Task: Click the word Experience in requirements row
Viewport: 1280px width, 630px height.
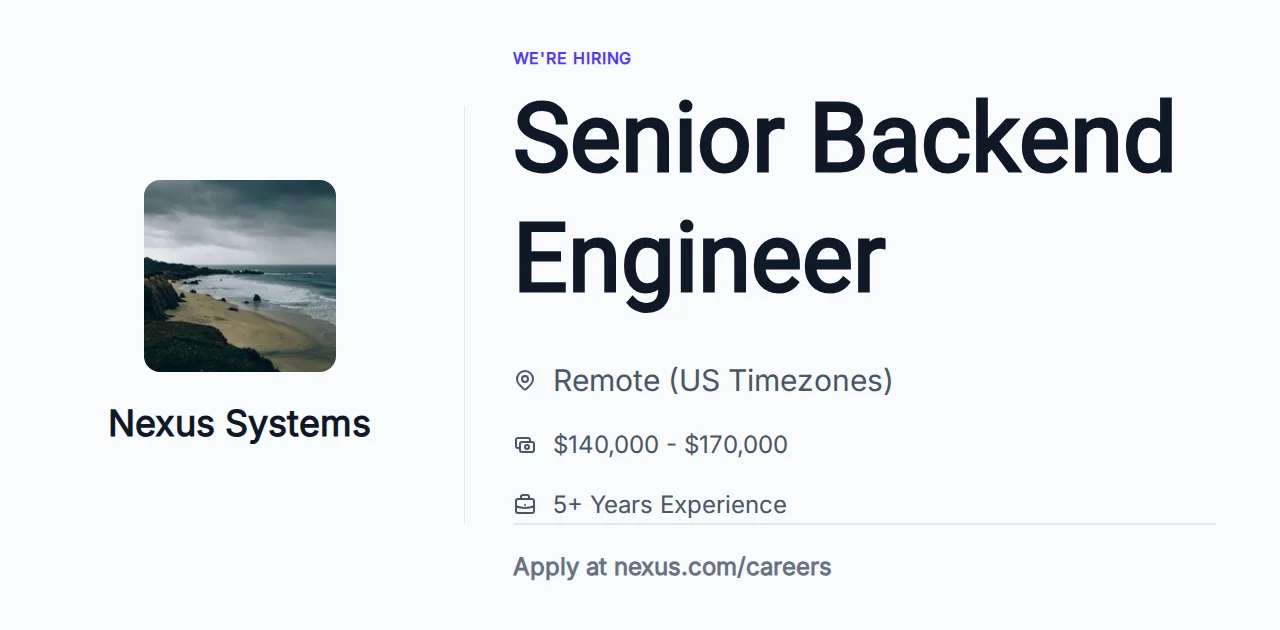Action: (724, 505)
